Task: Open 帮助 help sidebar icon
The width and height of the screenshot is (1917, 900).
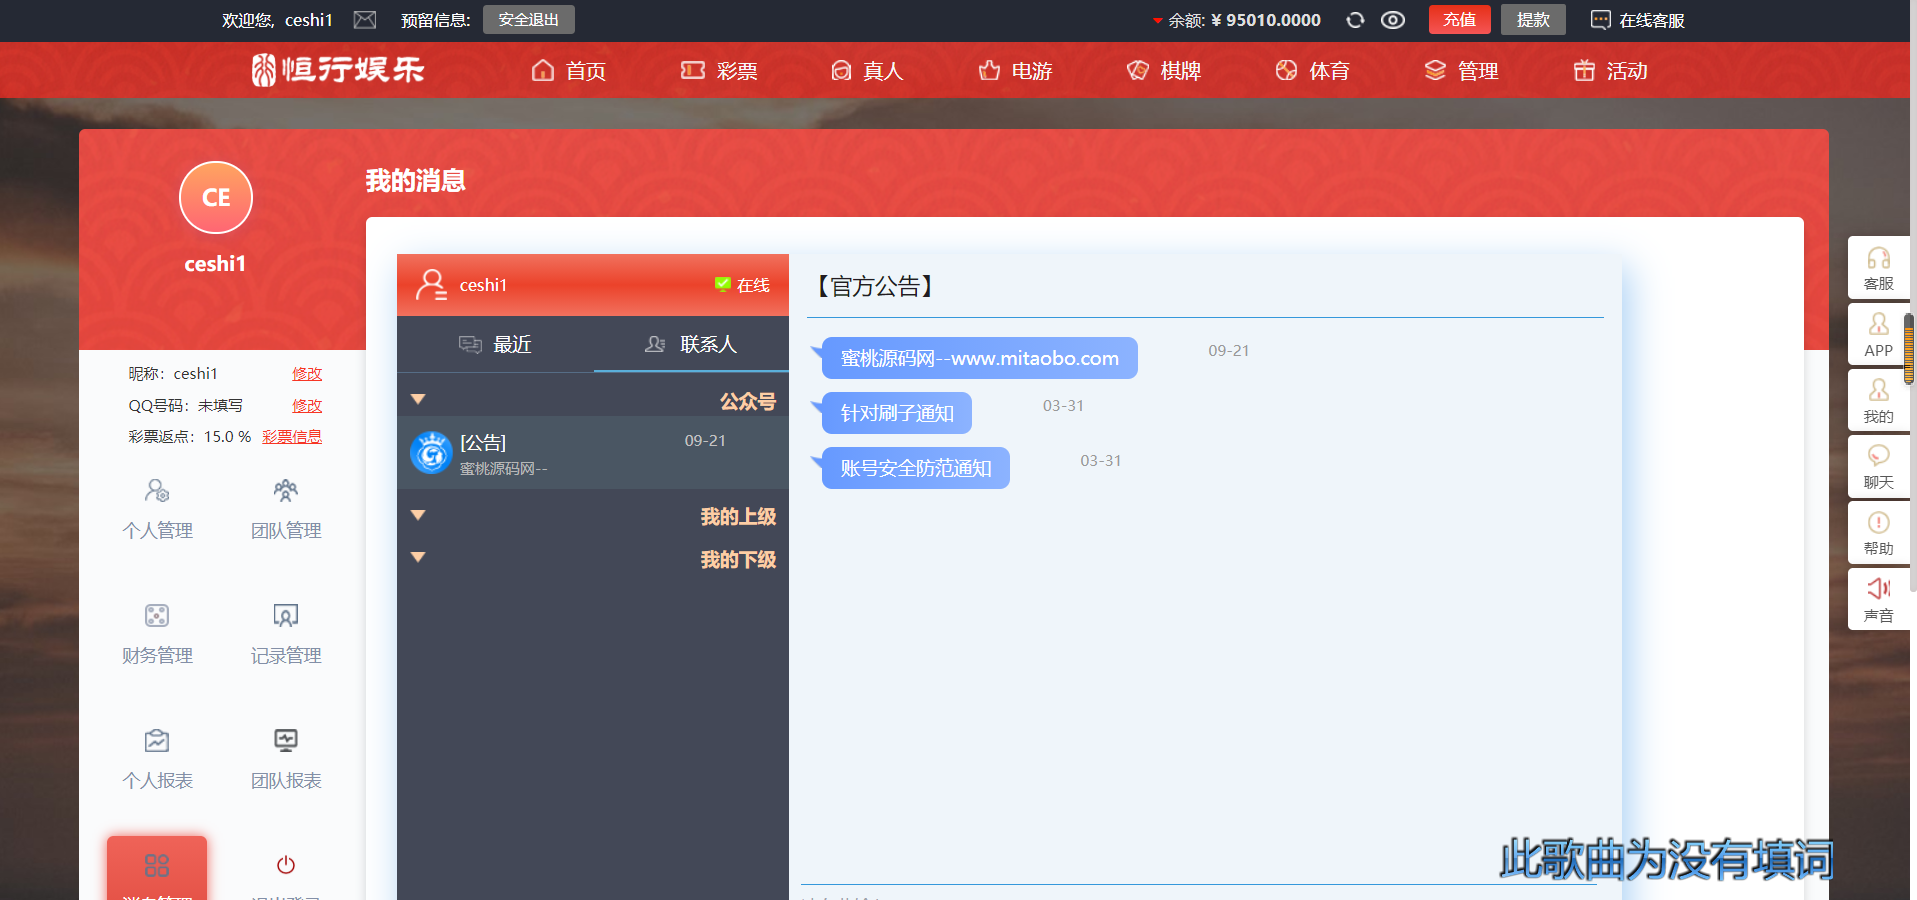Action: coord(1878,533)
